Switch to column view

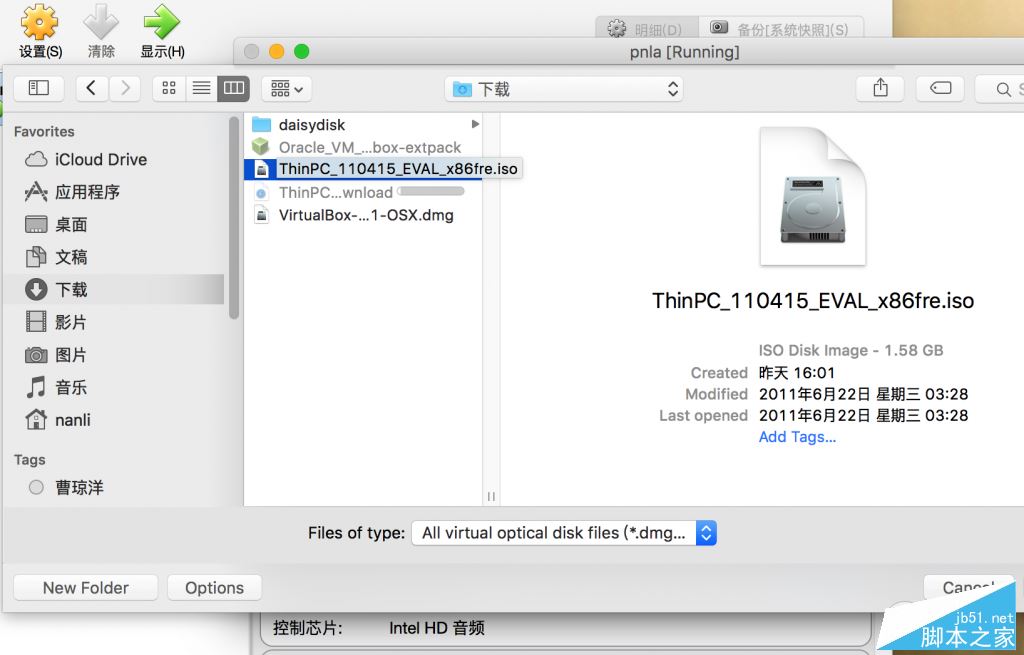(x=234, y=88)
